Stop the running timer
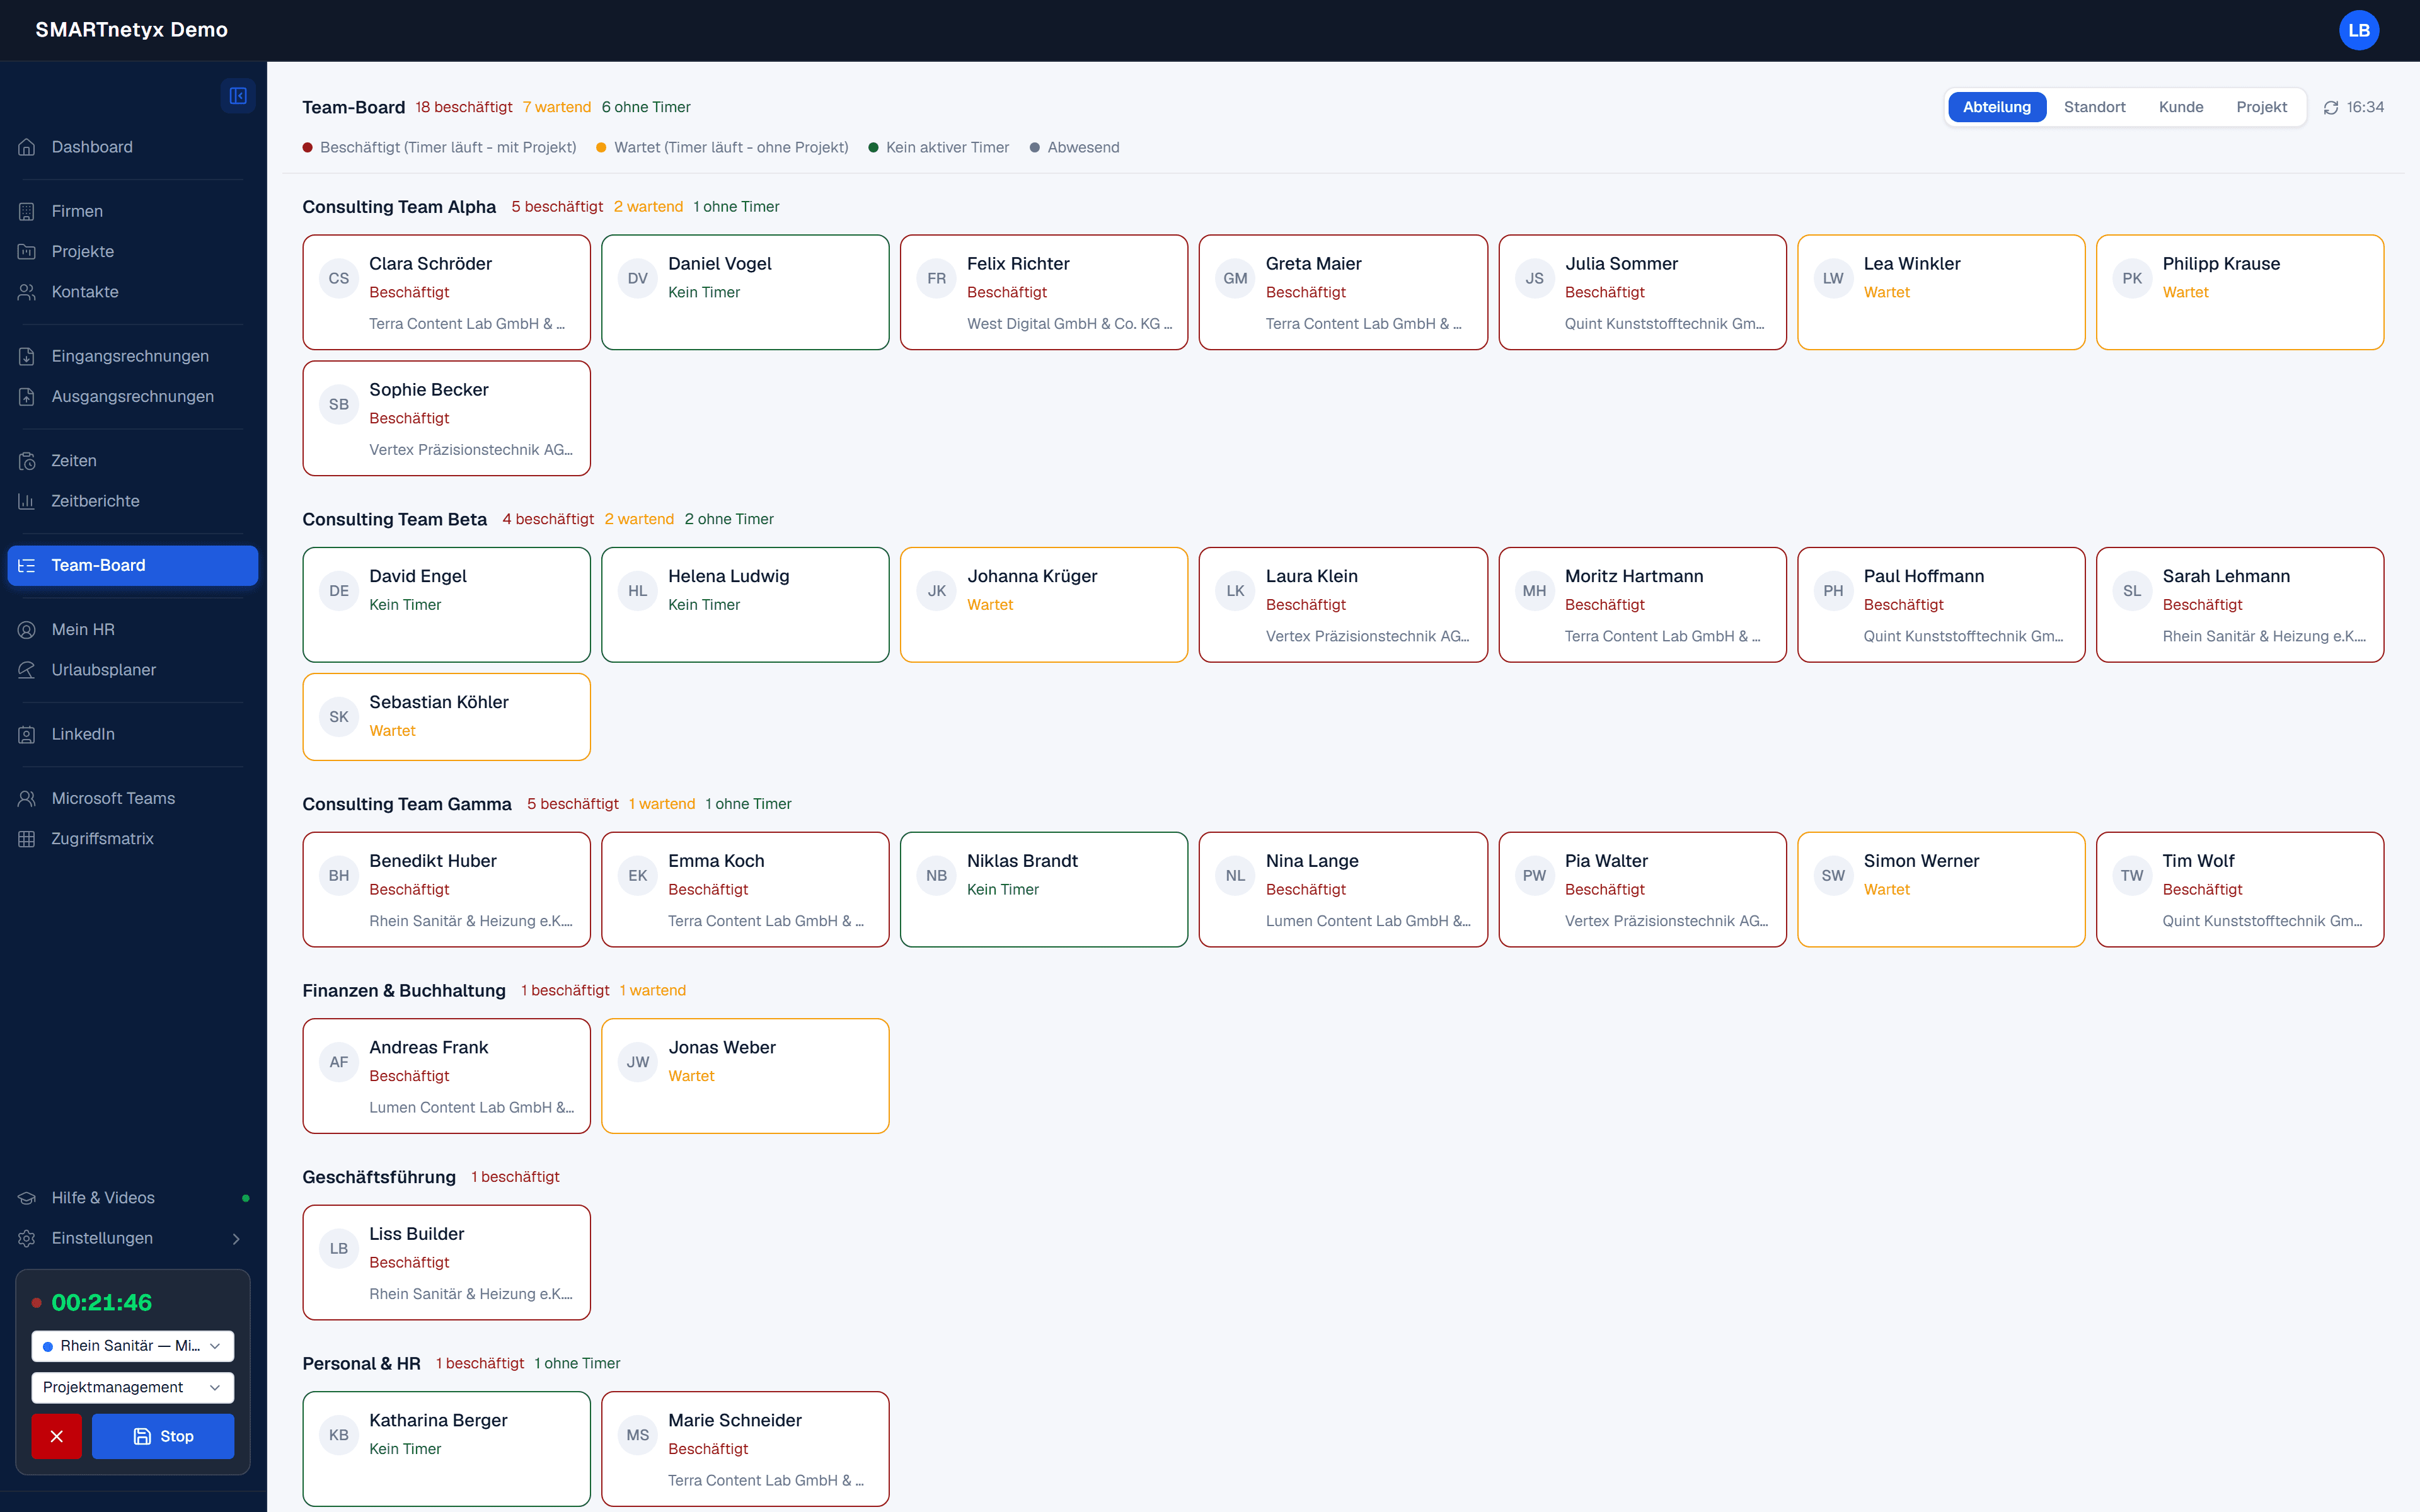 point(163,1436)
